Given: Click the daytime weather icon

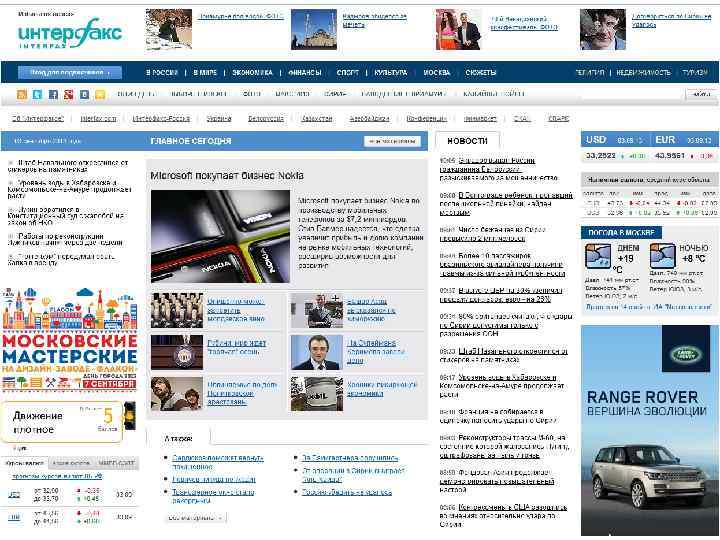Looking at the screenshot, I should pos(598,256).
